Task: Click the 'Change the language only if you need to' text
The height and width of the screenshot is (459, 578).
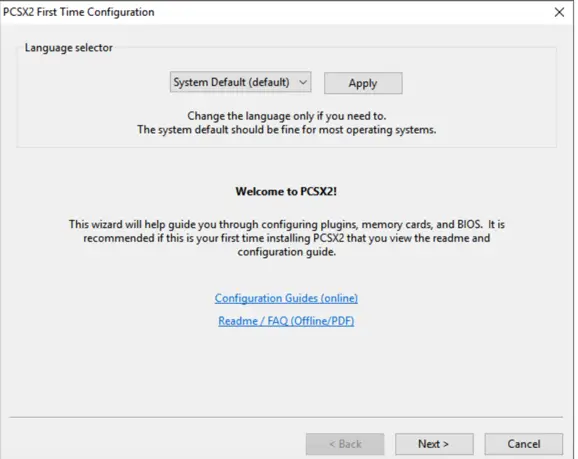Action: coord(287,116)
